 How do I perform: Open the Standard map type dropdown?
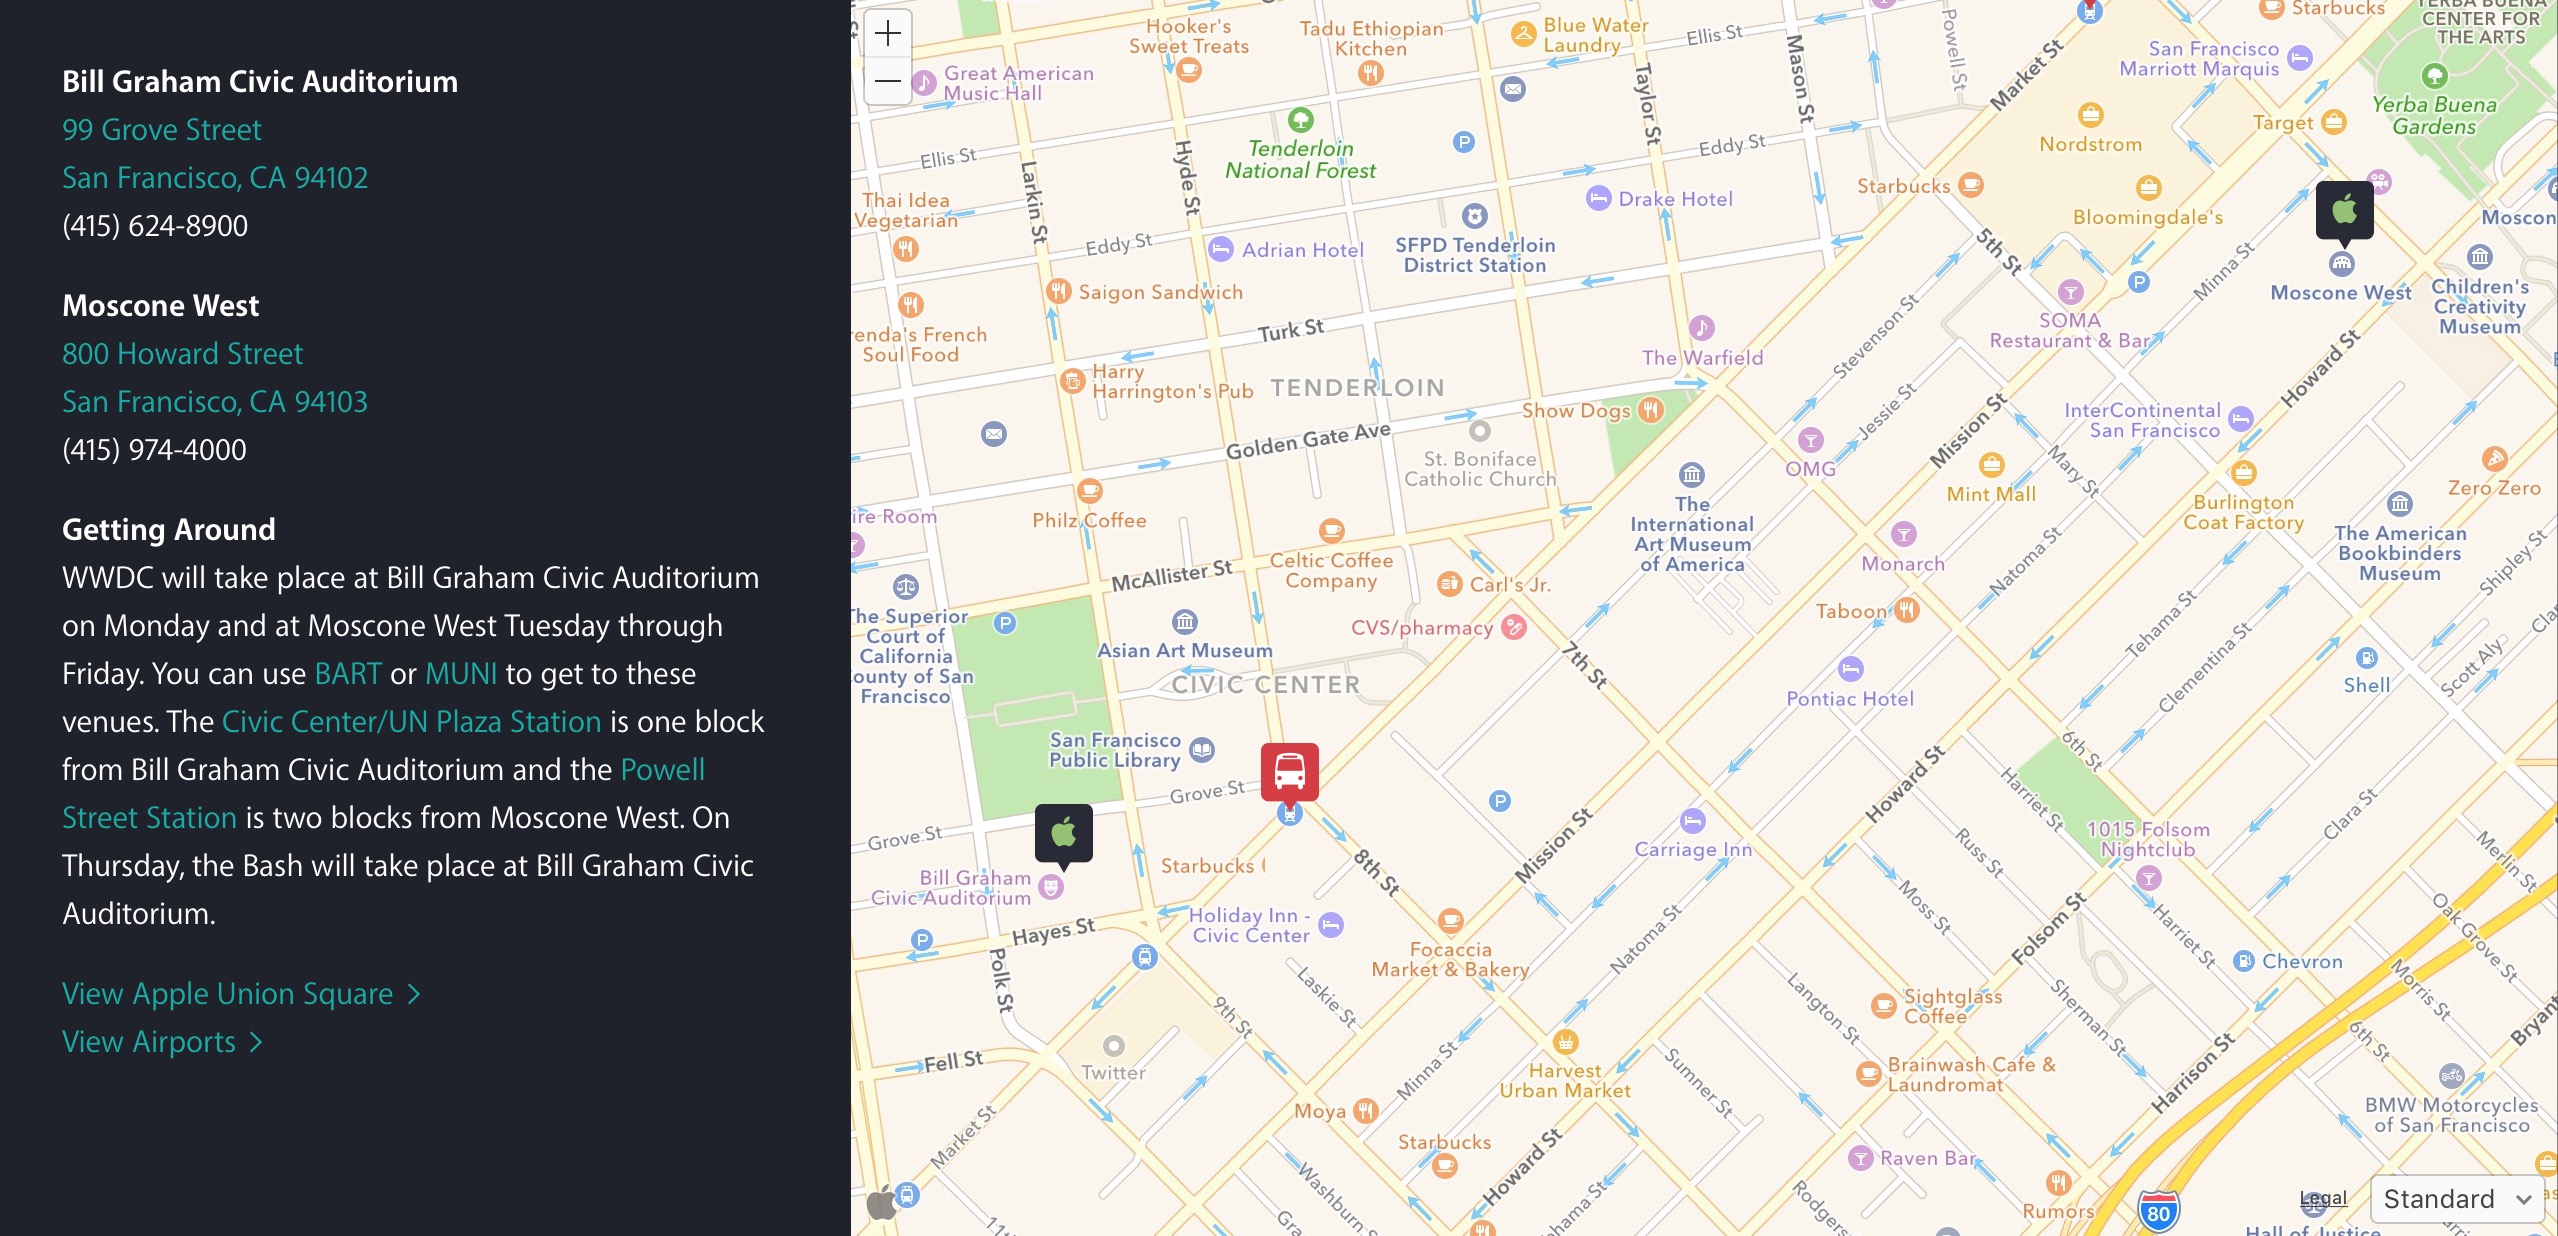pos(2456,1199)
